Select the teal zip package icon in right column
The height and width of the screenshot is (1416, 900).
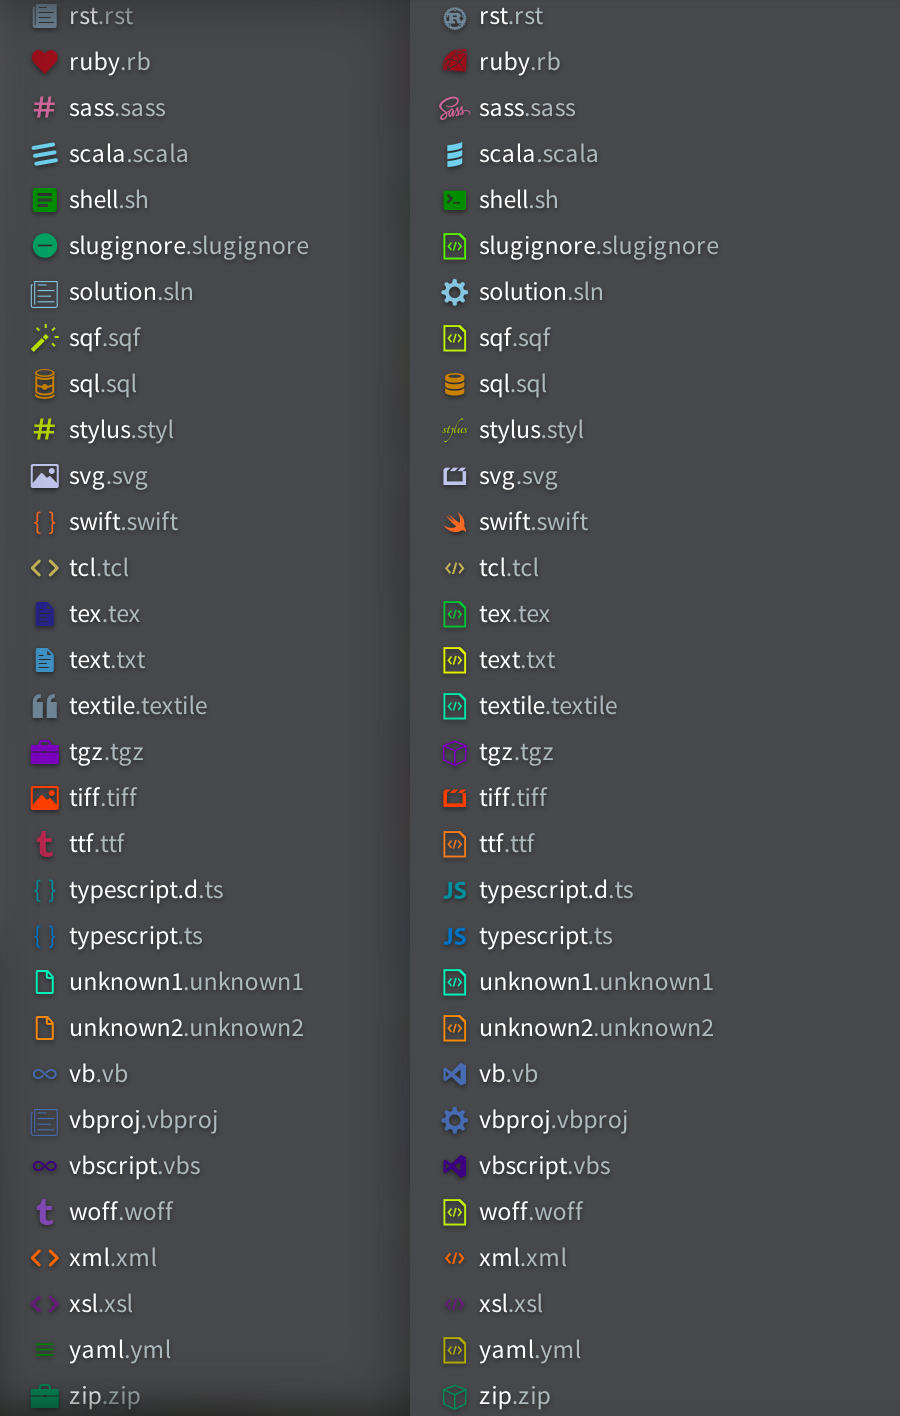[x=455, y=1396]
